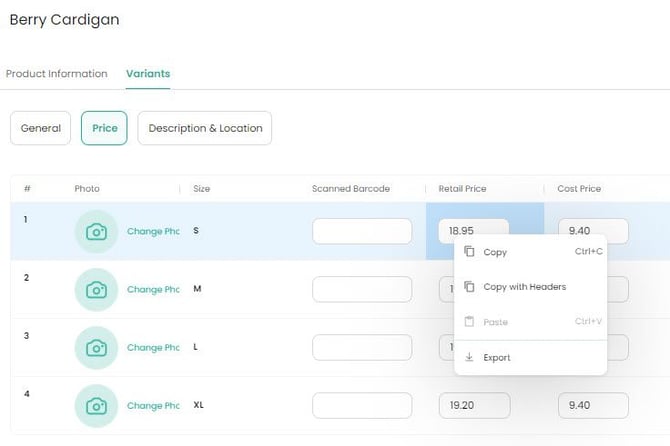Switch to the Product Information tab
This screenshot has width=670, height=446.
[x=57, y=74]
